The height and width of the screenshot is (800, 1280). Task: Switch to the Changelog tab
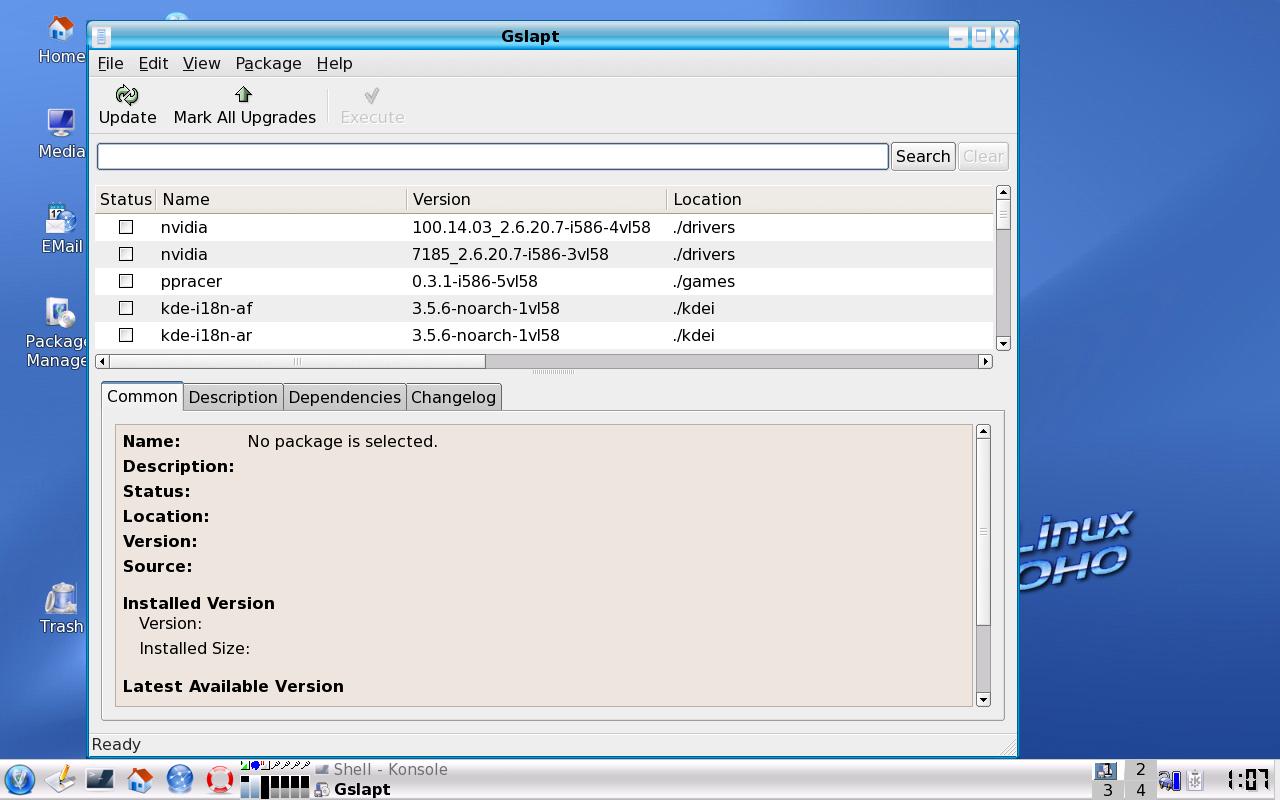(x=453, y=397)
